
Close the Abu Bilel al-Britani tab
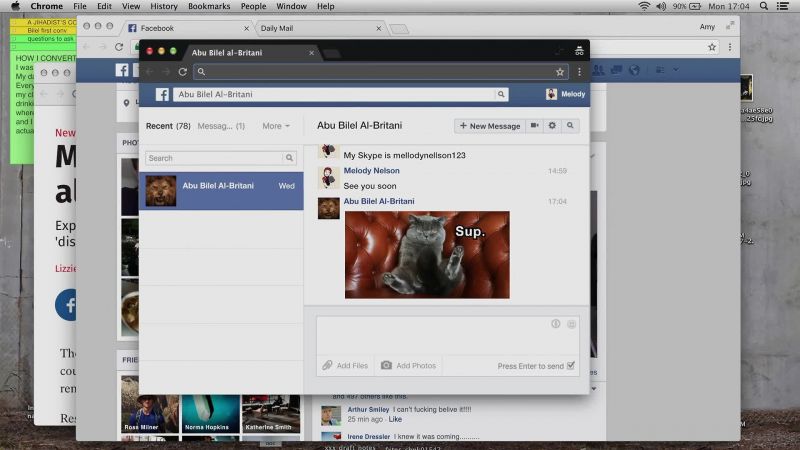(312, 53)
